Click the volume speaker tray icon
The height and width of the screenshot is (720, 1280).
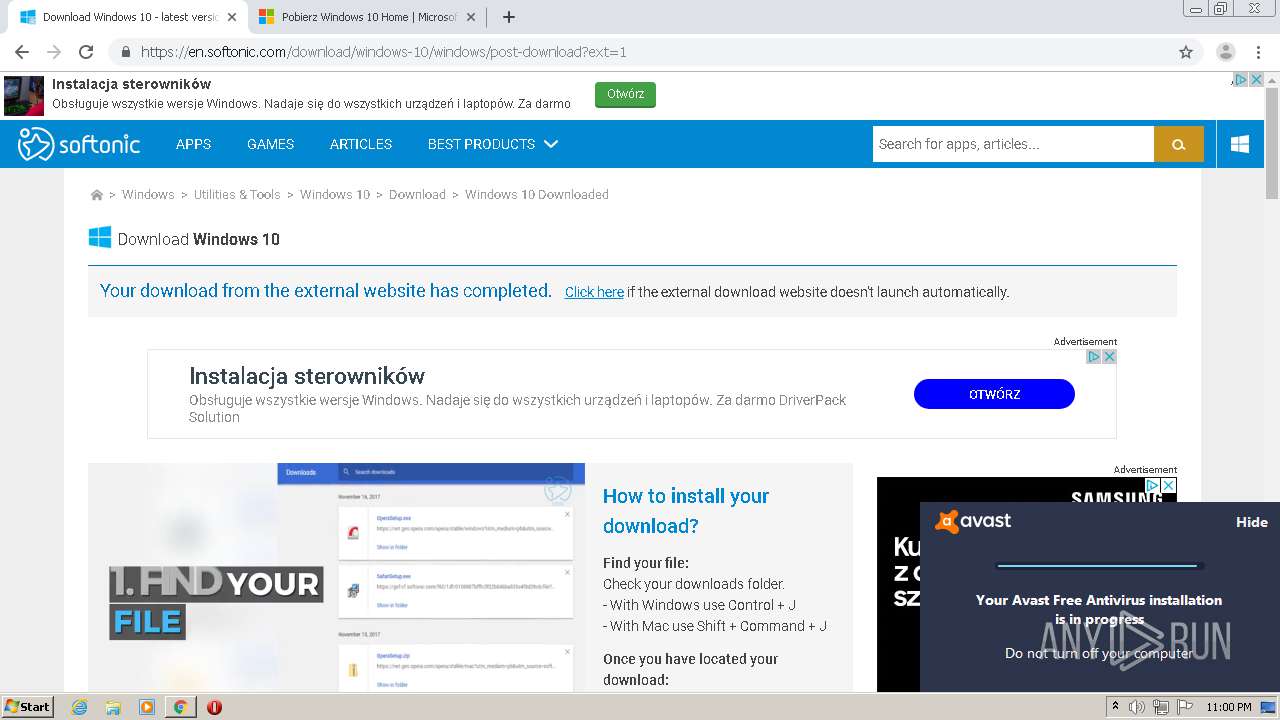1137,707
